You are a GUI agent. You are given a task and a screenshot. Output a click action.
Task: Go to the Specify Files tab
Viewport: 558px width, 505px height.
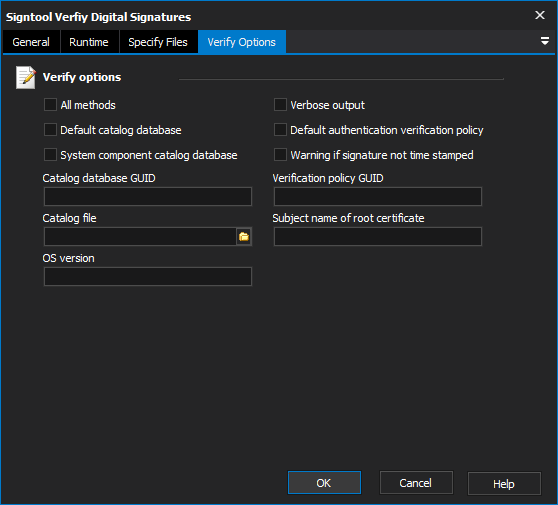(x=158, y=42)
